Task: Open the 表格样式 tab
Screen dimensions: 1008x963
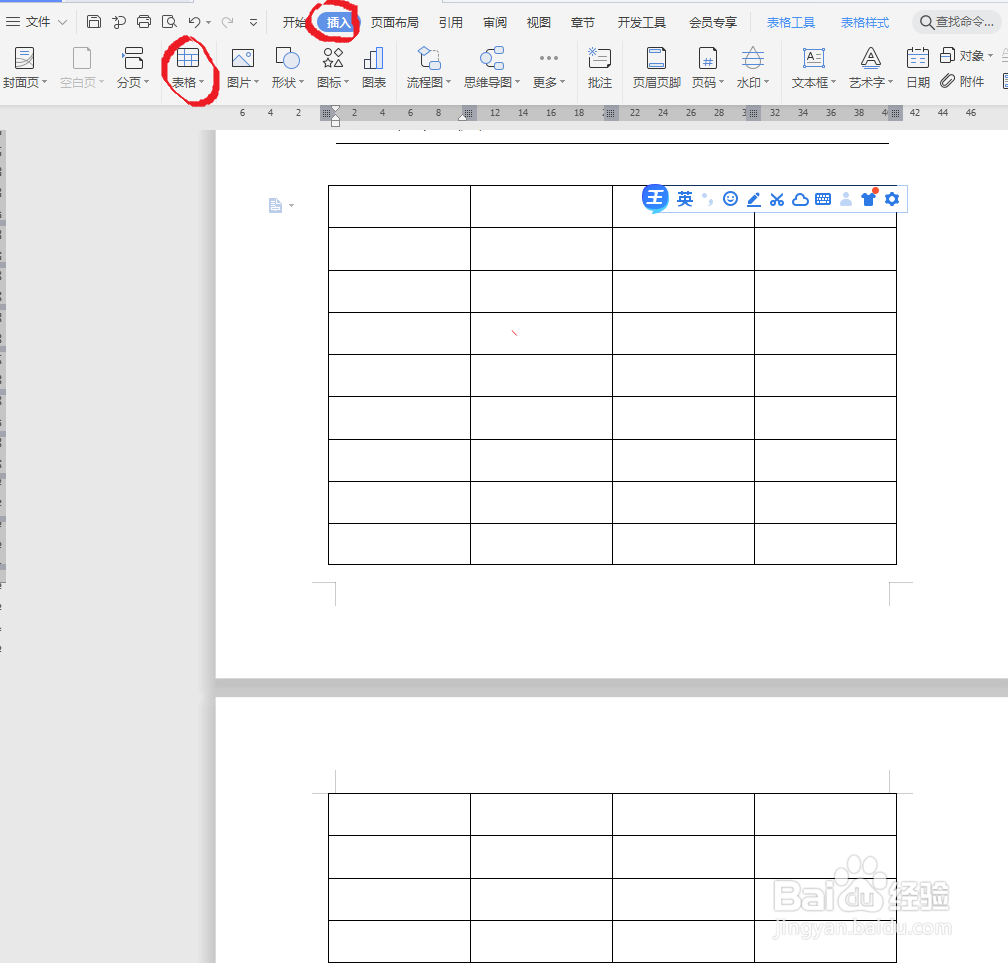Action: pos(865,22)
